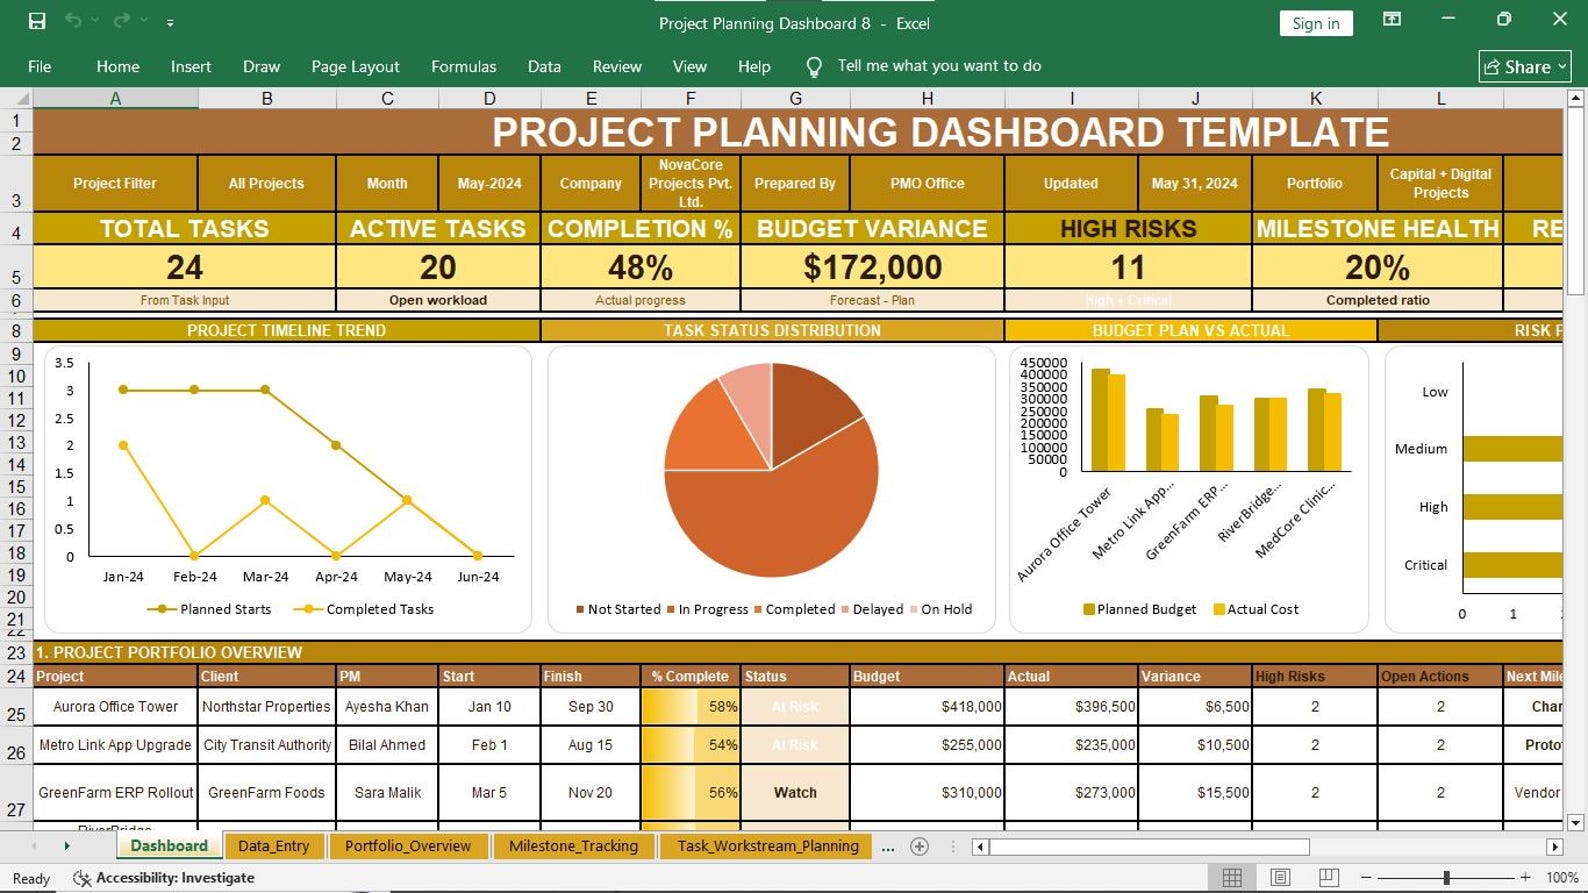Select column H header
The height and width of the screenshot is (893, 1588).
pyautogui.click(x=927, y=98)
